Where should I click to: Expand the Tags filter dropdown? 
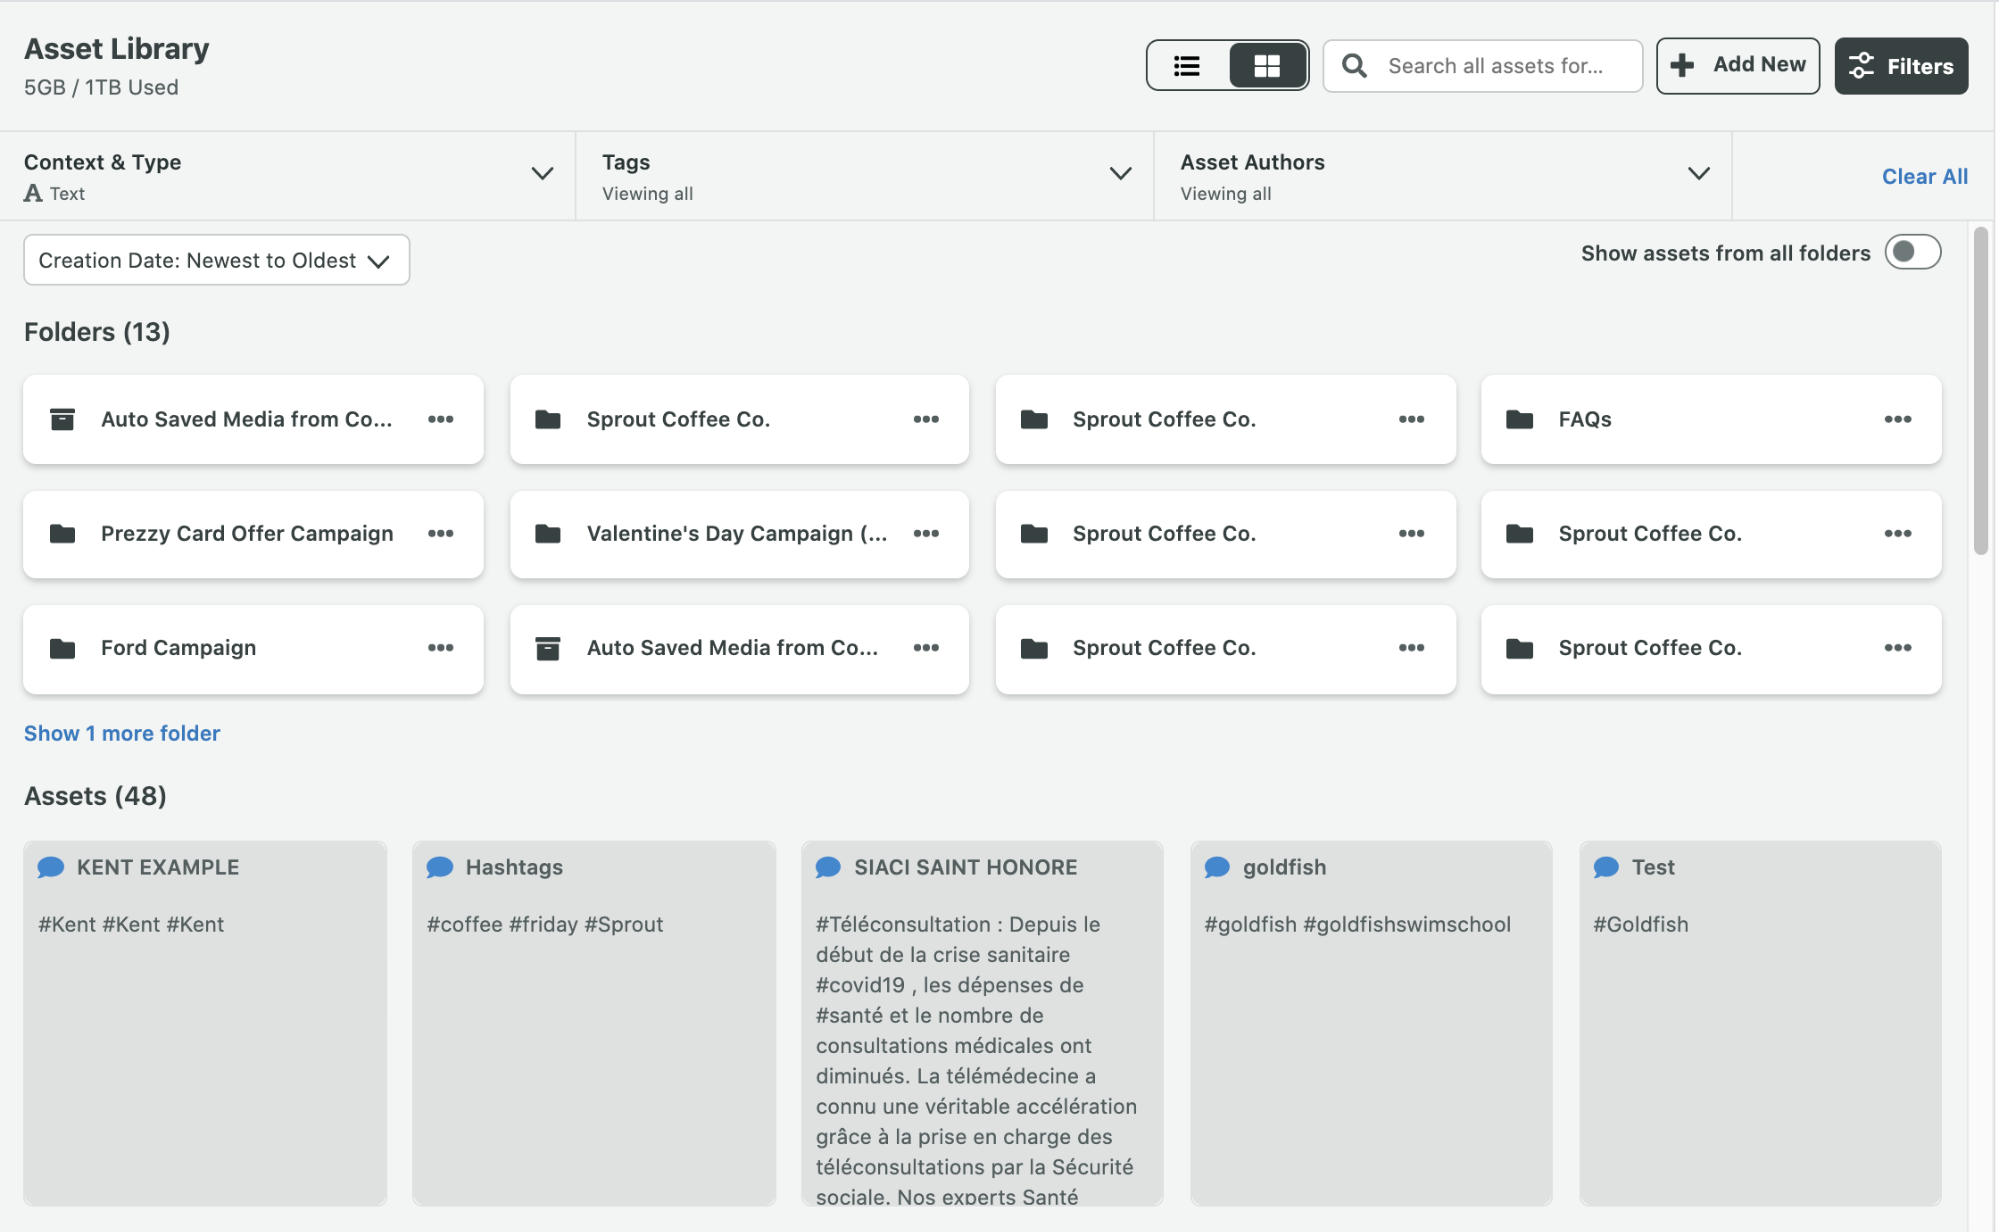pyautogui.click(x=1120, y=174)
